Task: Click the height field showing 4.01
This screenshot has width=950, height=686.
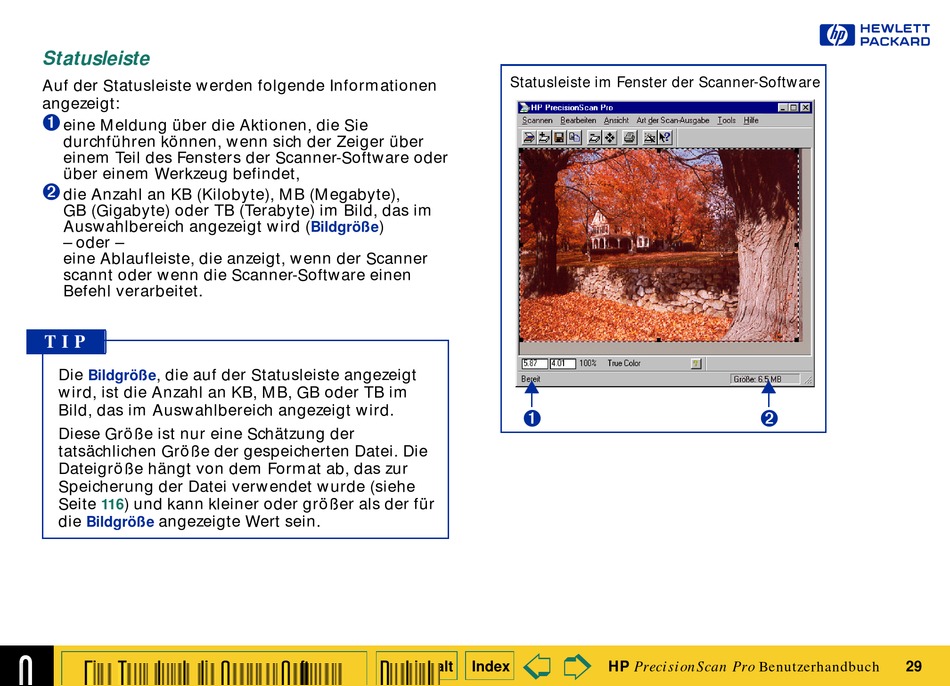Action: (x=562, y=364)
